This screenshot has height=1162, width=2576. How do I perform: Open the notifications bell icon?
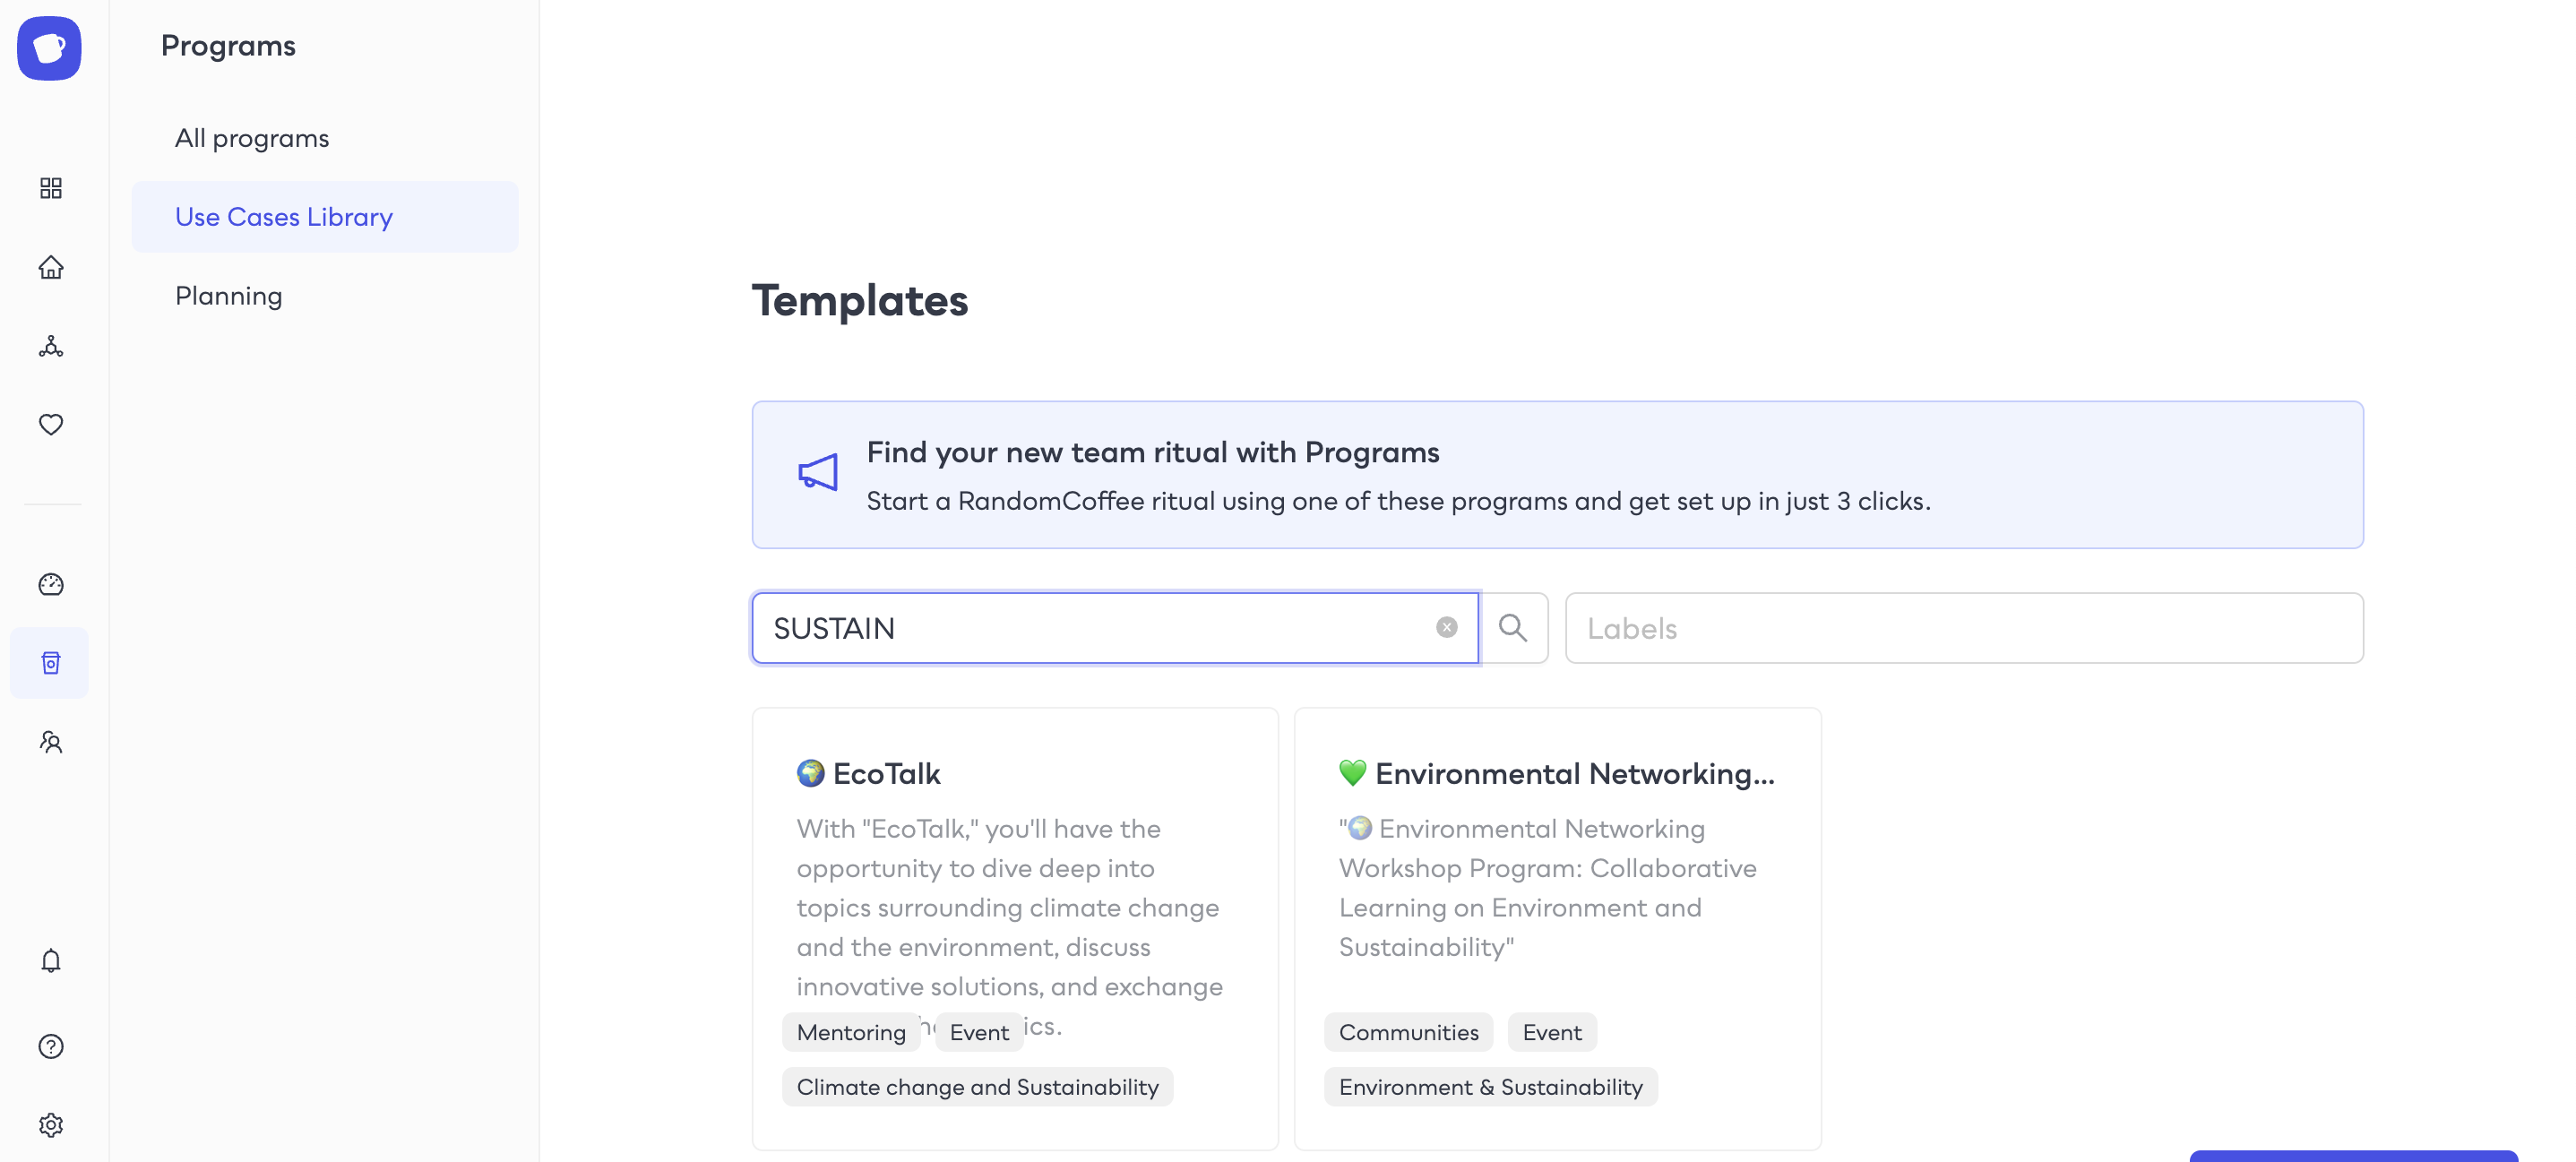tap(51, 960)
